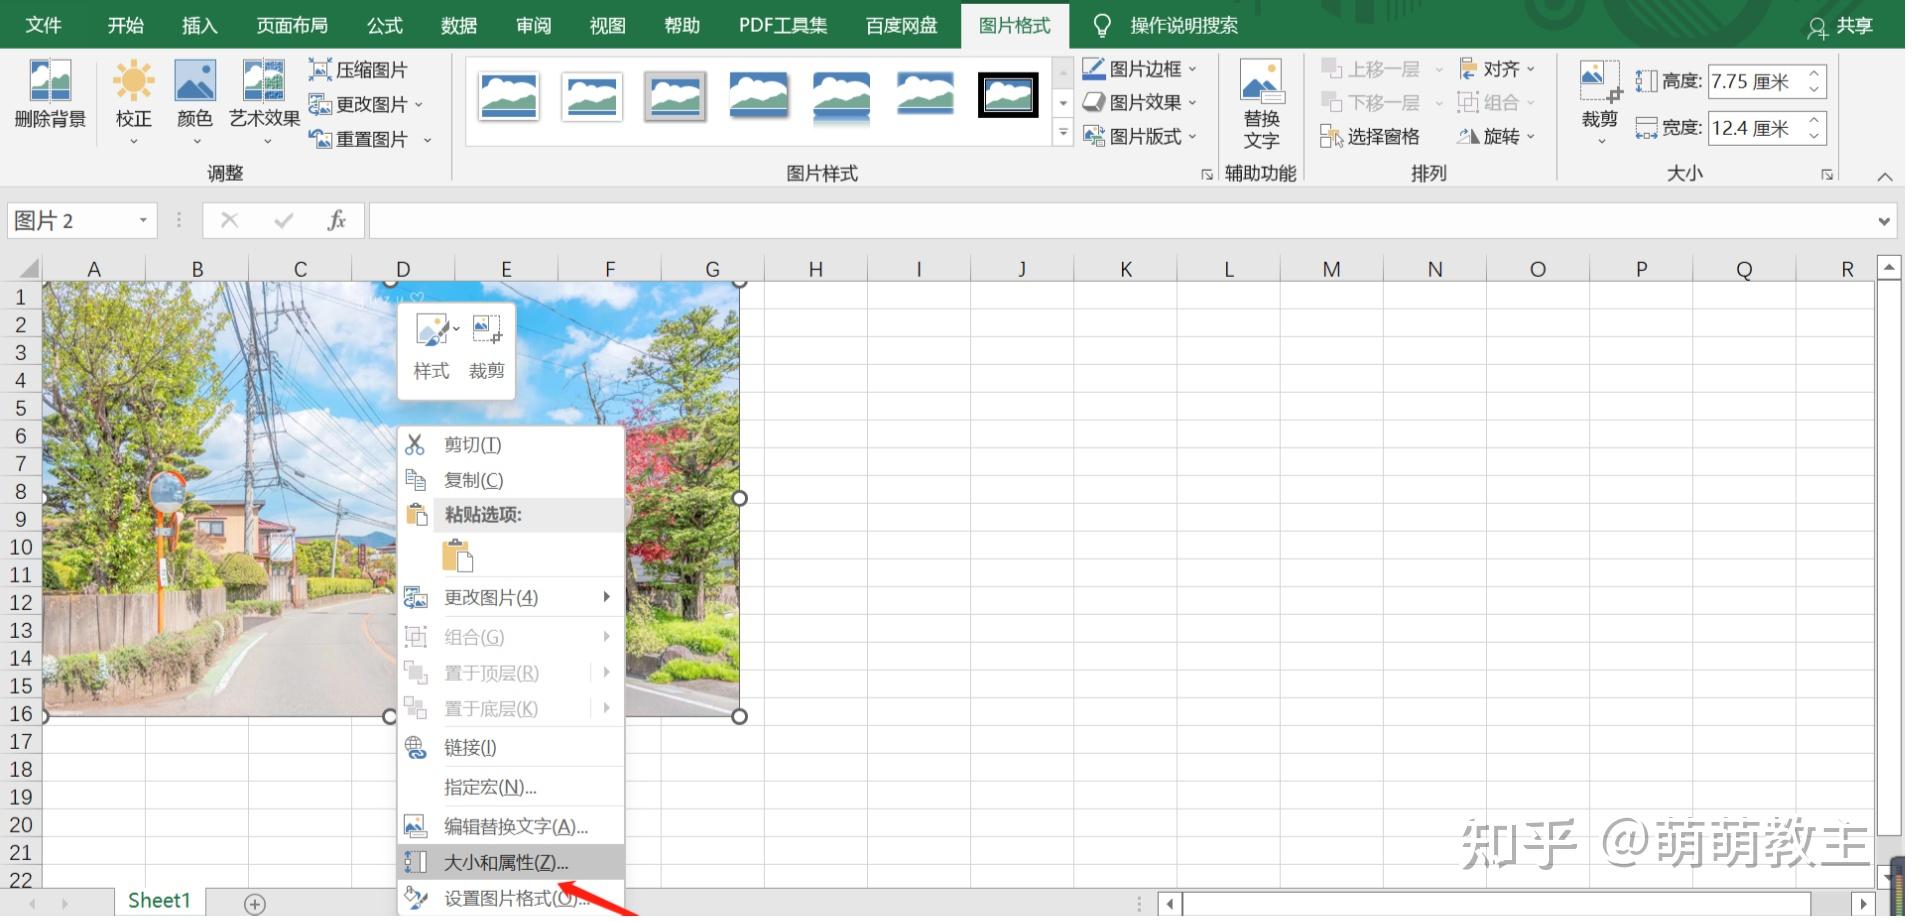
Task: Click the select all corner triangle
Action: [x=28, y=268]
